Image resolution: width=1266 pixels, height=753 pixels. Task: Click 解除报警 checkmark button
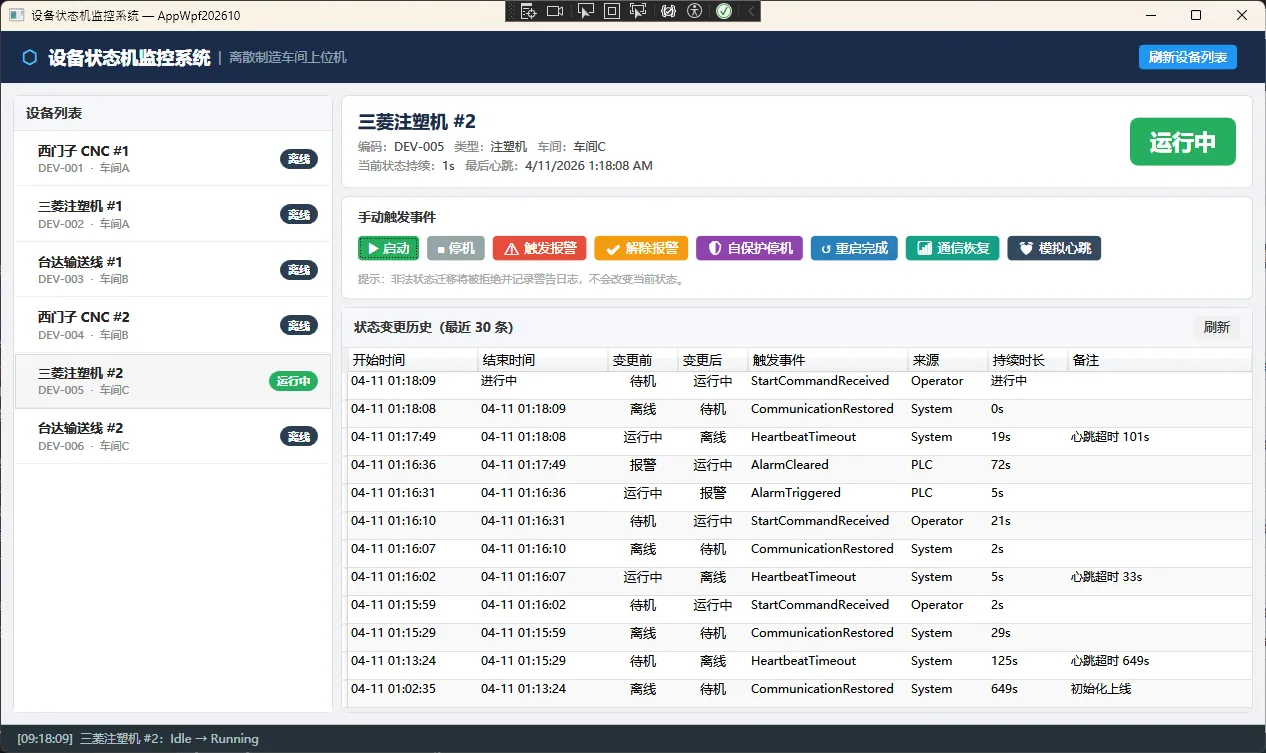click(x=641, y=248)
